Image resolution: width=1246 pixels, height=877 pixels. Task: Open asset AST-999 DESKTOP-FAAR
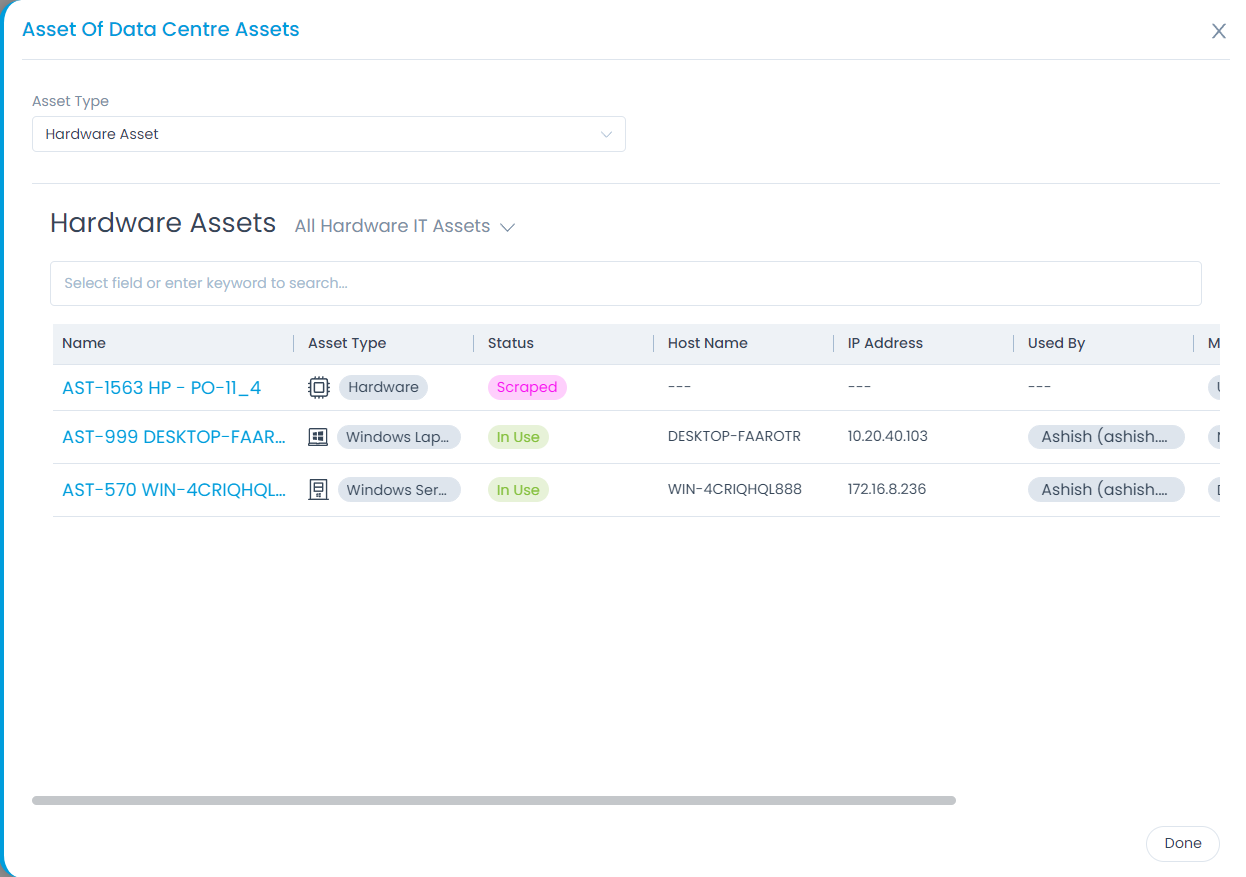(x=175, y=436)
